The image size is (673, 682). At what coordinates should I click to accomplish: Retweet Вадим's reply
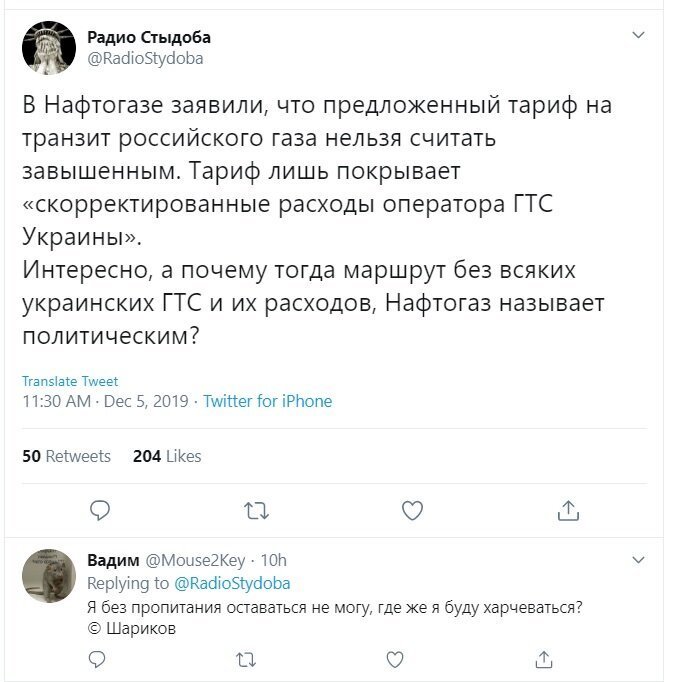(x=246, y=660)
